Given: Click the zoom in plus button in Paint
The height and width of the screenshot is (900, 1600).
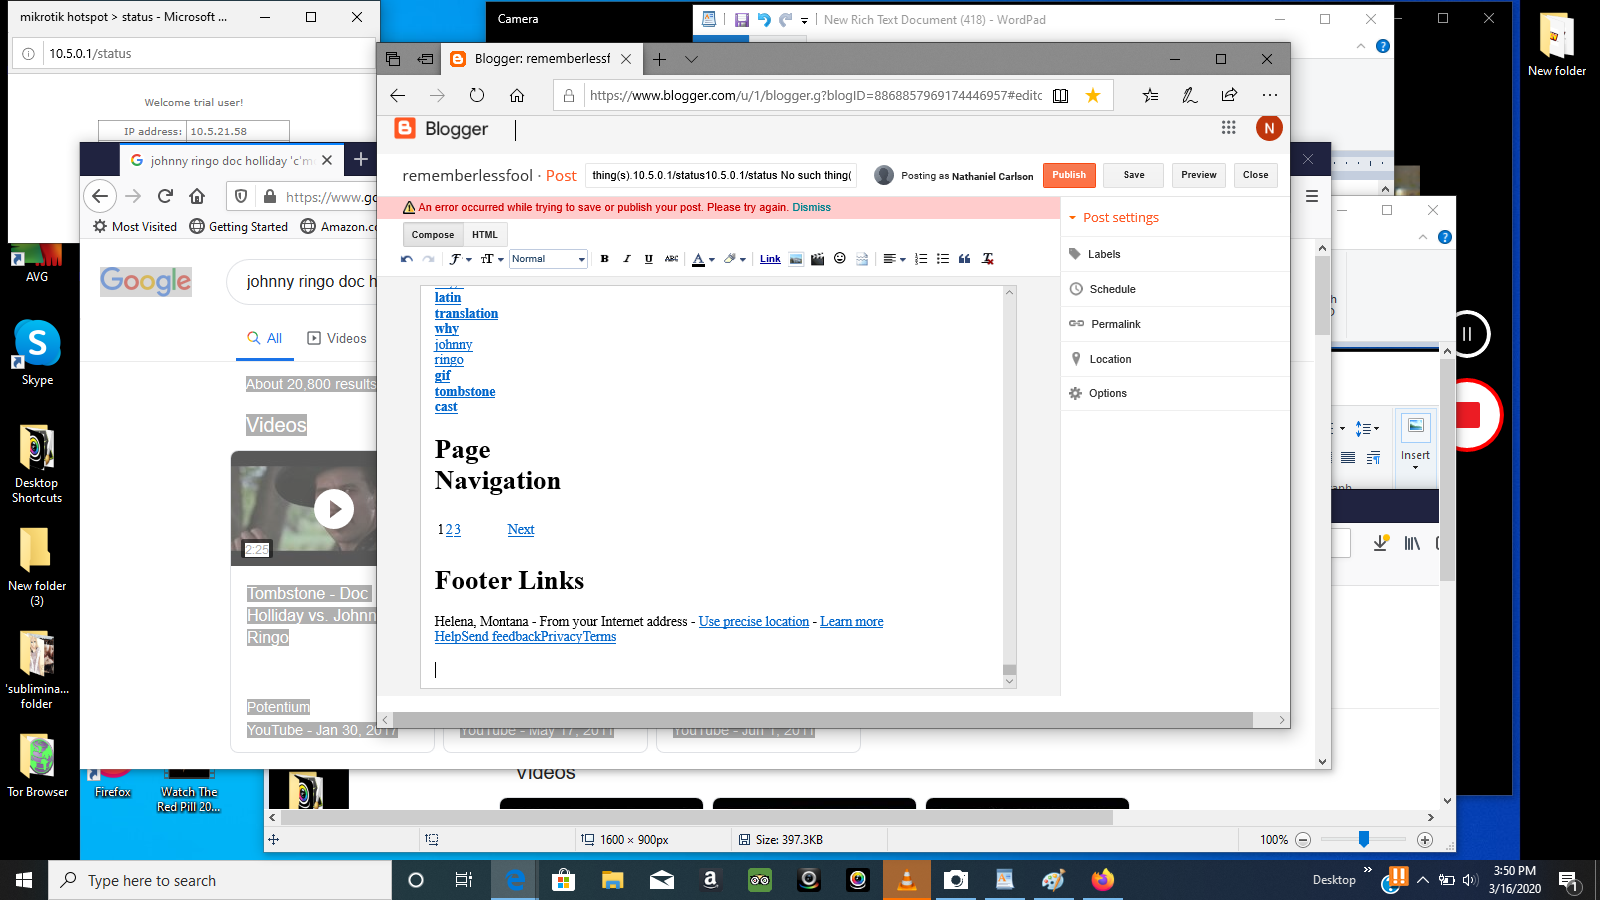Looking at the screenshot, I should tap(1425, 840).
